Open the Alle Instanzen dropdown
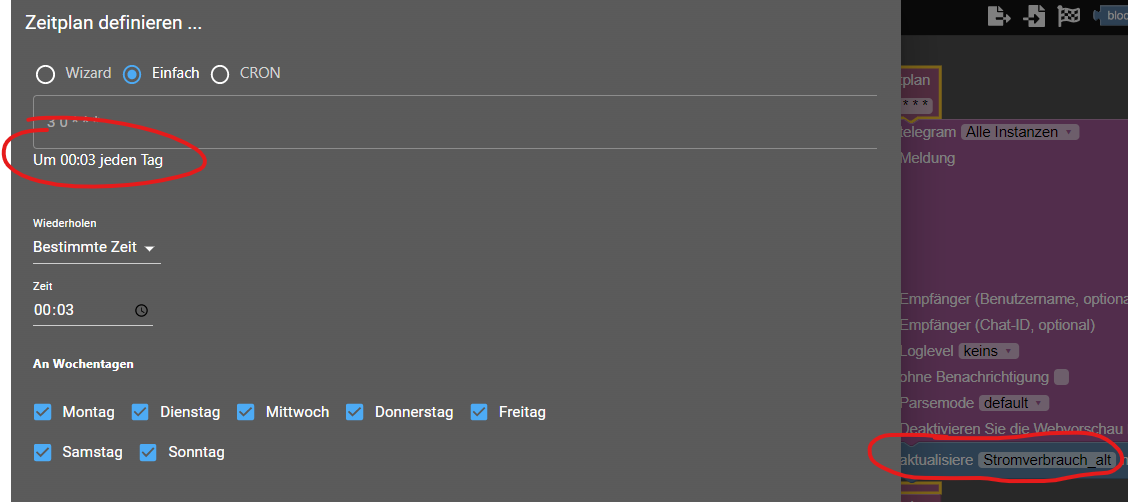Screen dimensions: 1128x502 click(1020, 132)
